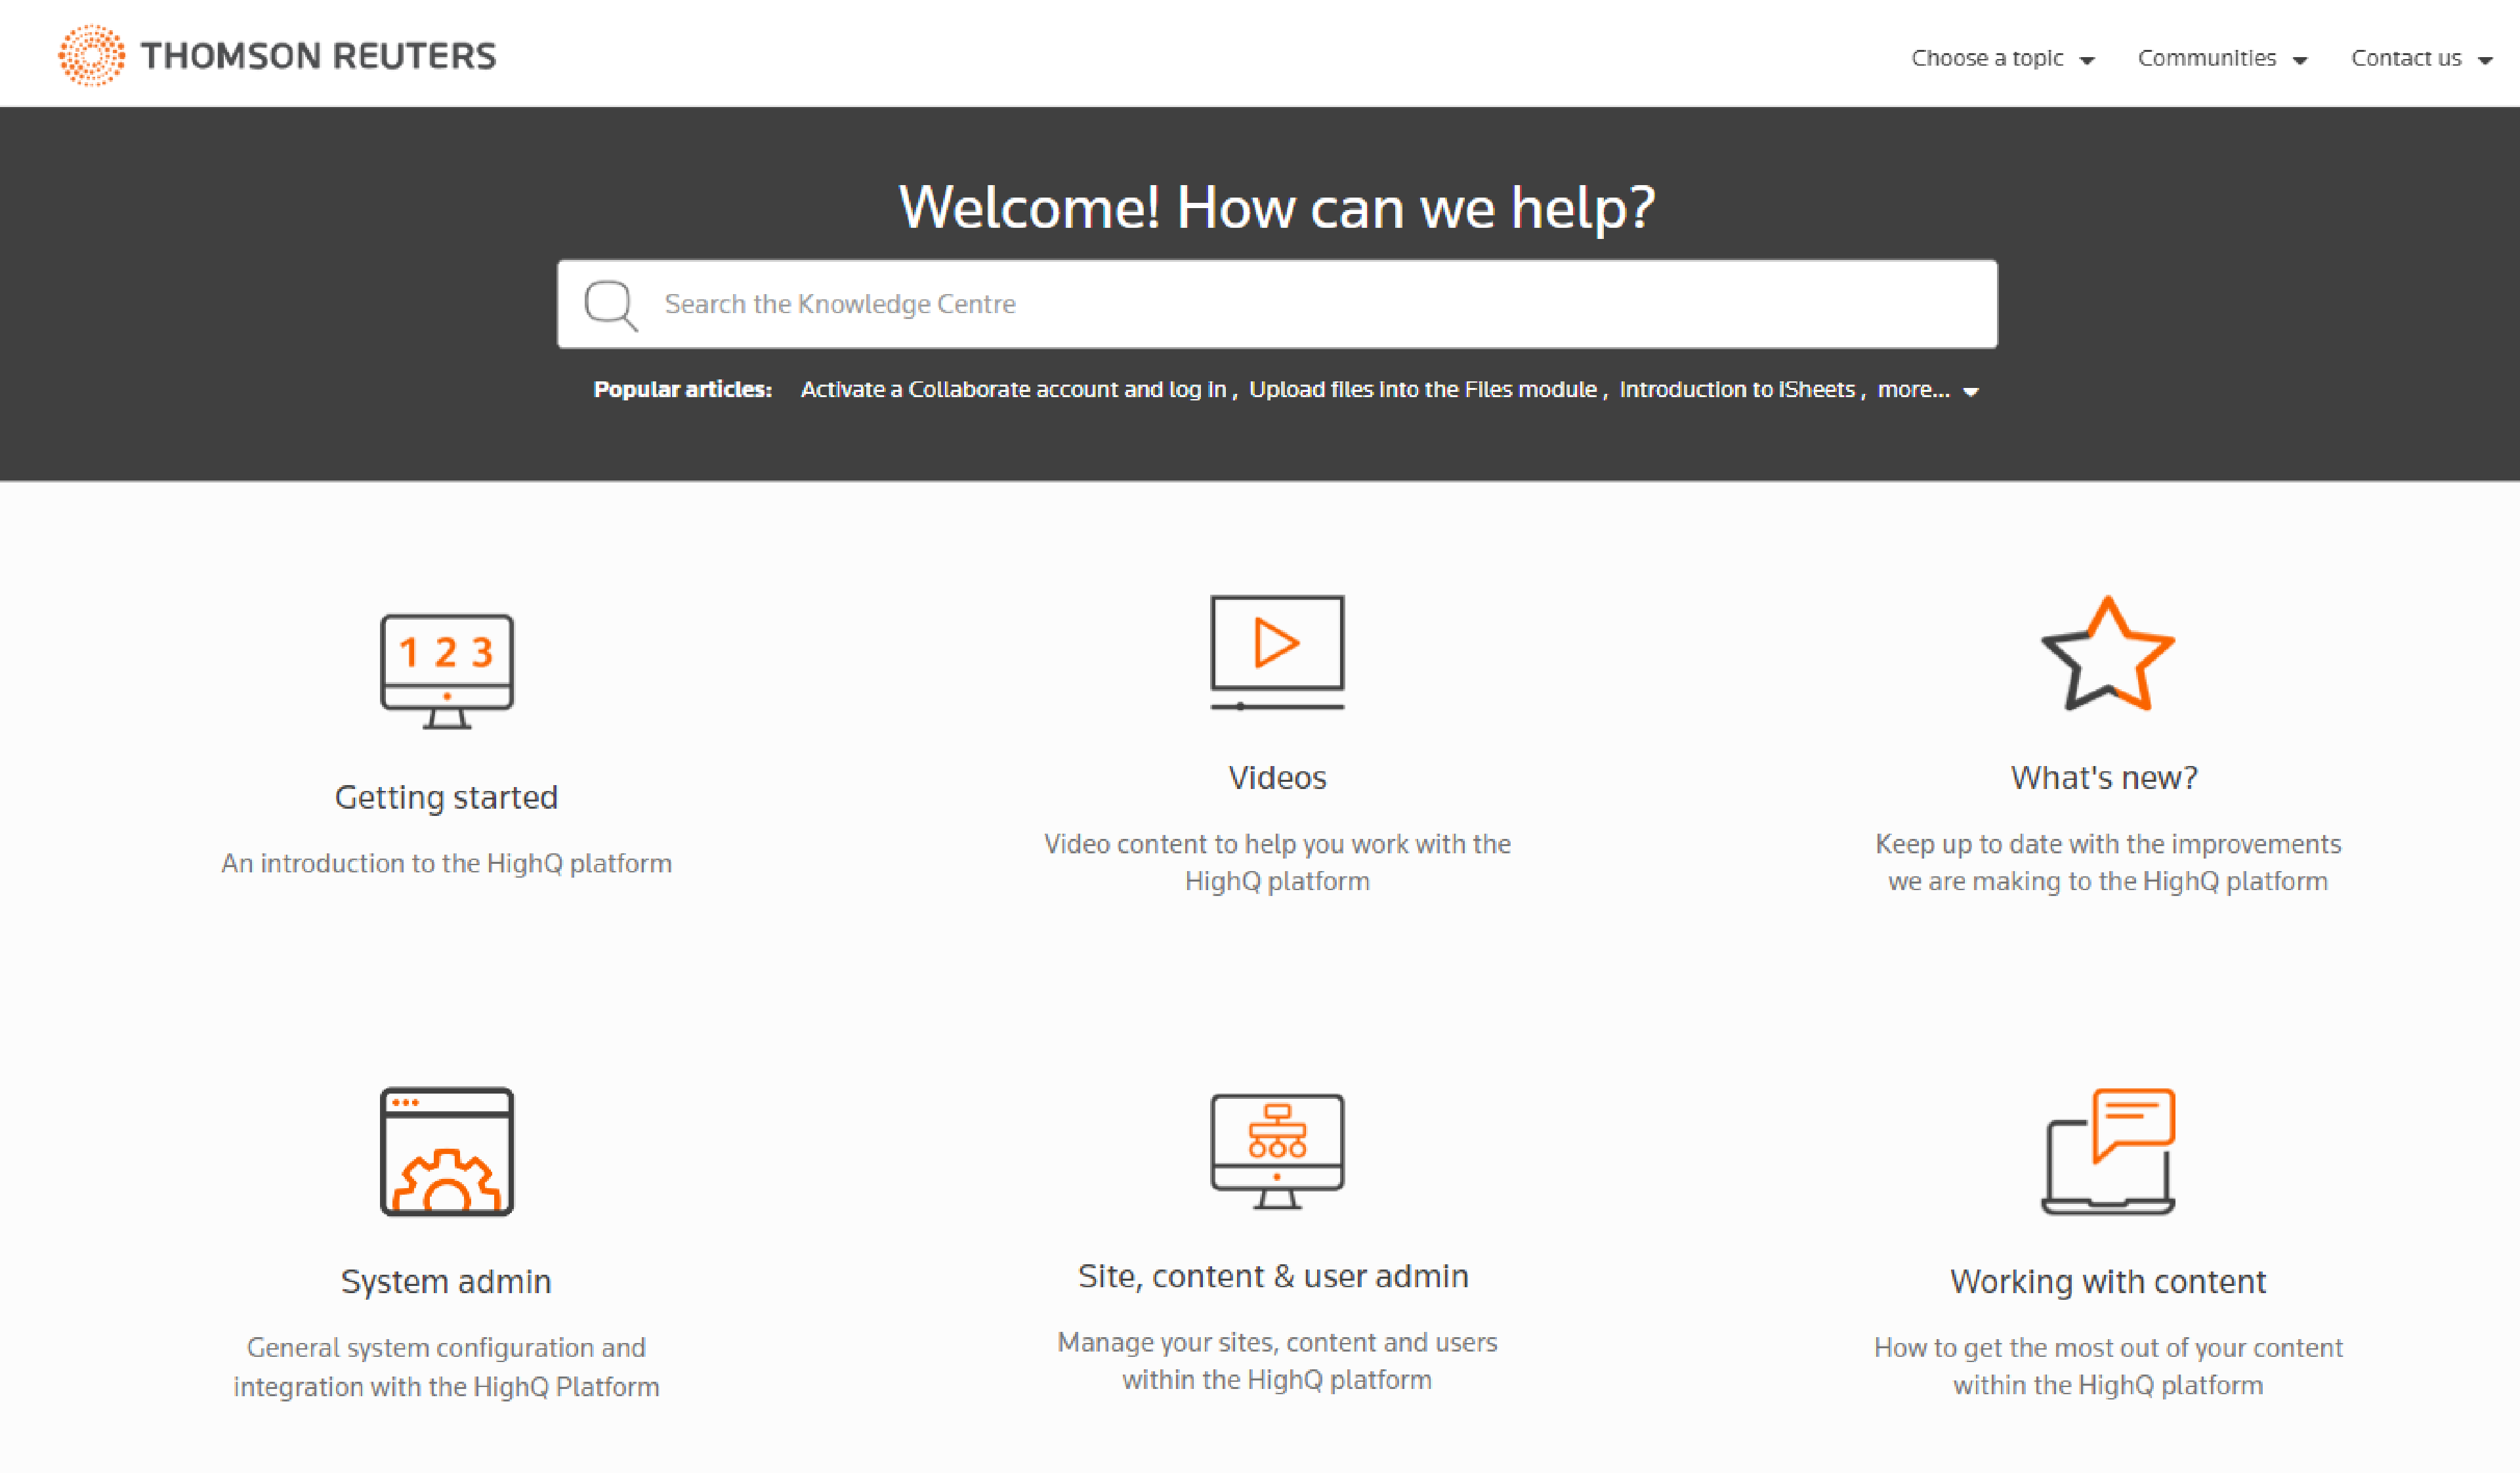This screenshot has width=2520, height=1473.
Task: Open Activate a Collaborate account article
Action: (x=1013, y=390)
